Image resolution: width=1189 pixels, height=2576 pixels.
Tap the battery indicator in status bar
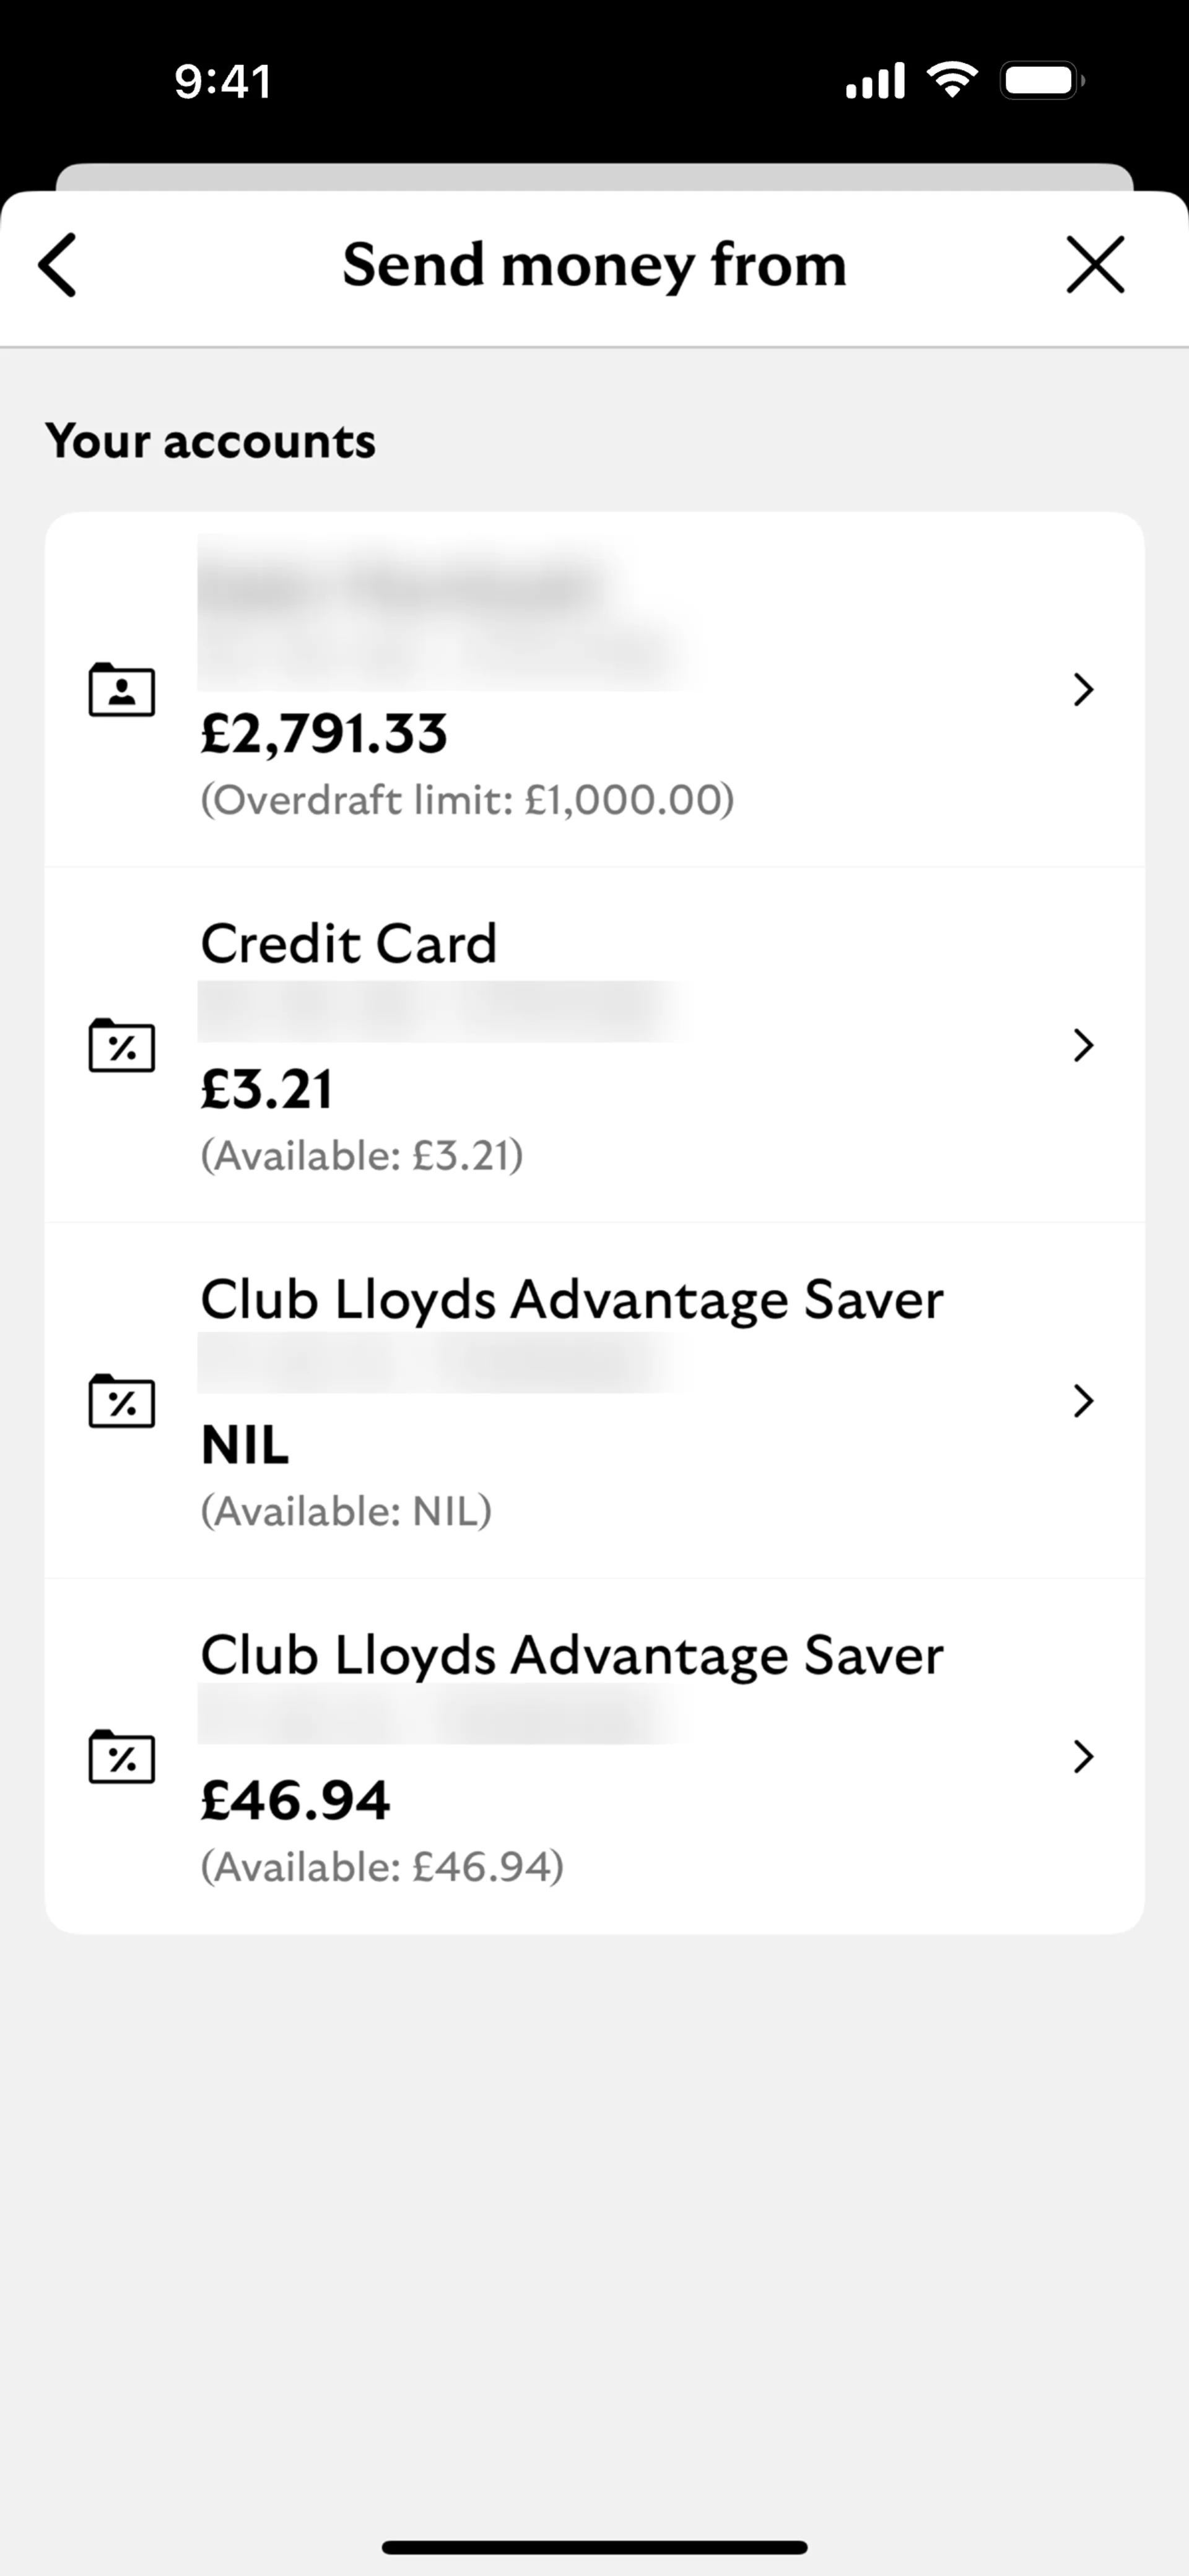pyautogui.click(x=1042, y=80)
